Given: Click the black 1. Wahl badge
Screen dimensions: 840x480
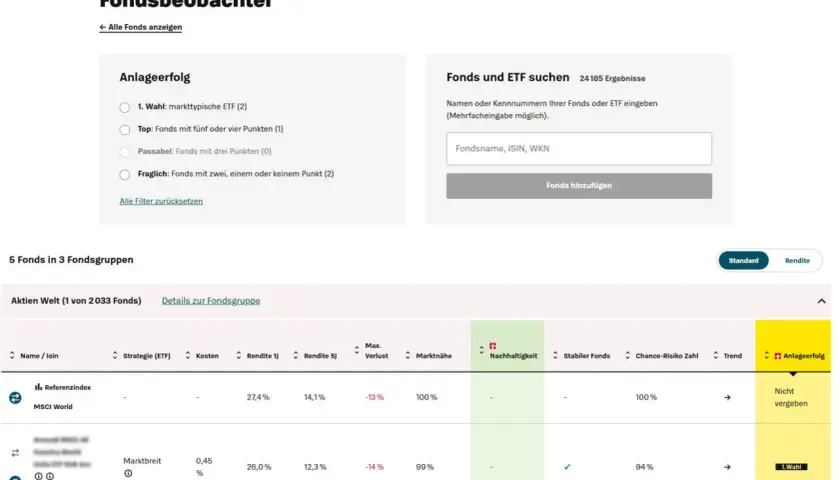Looking at the screenshot, I should tap(791, 467).
